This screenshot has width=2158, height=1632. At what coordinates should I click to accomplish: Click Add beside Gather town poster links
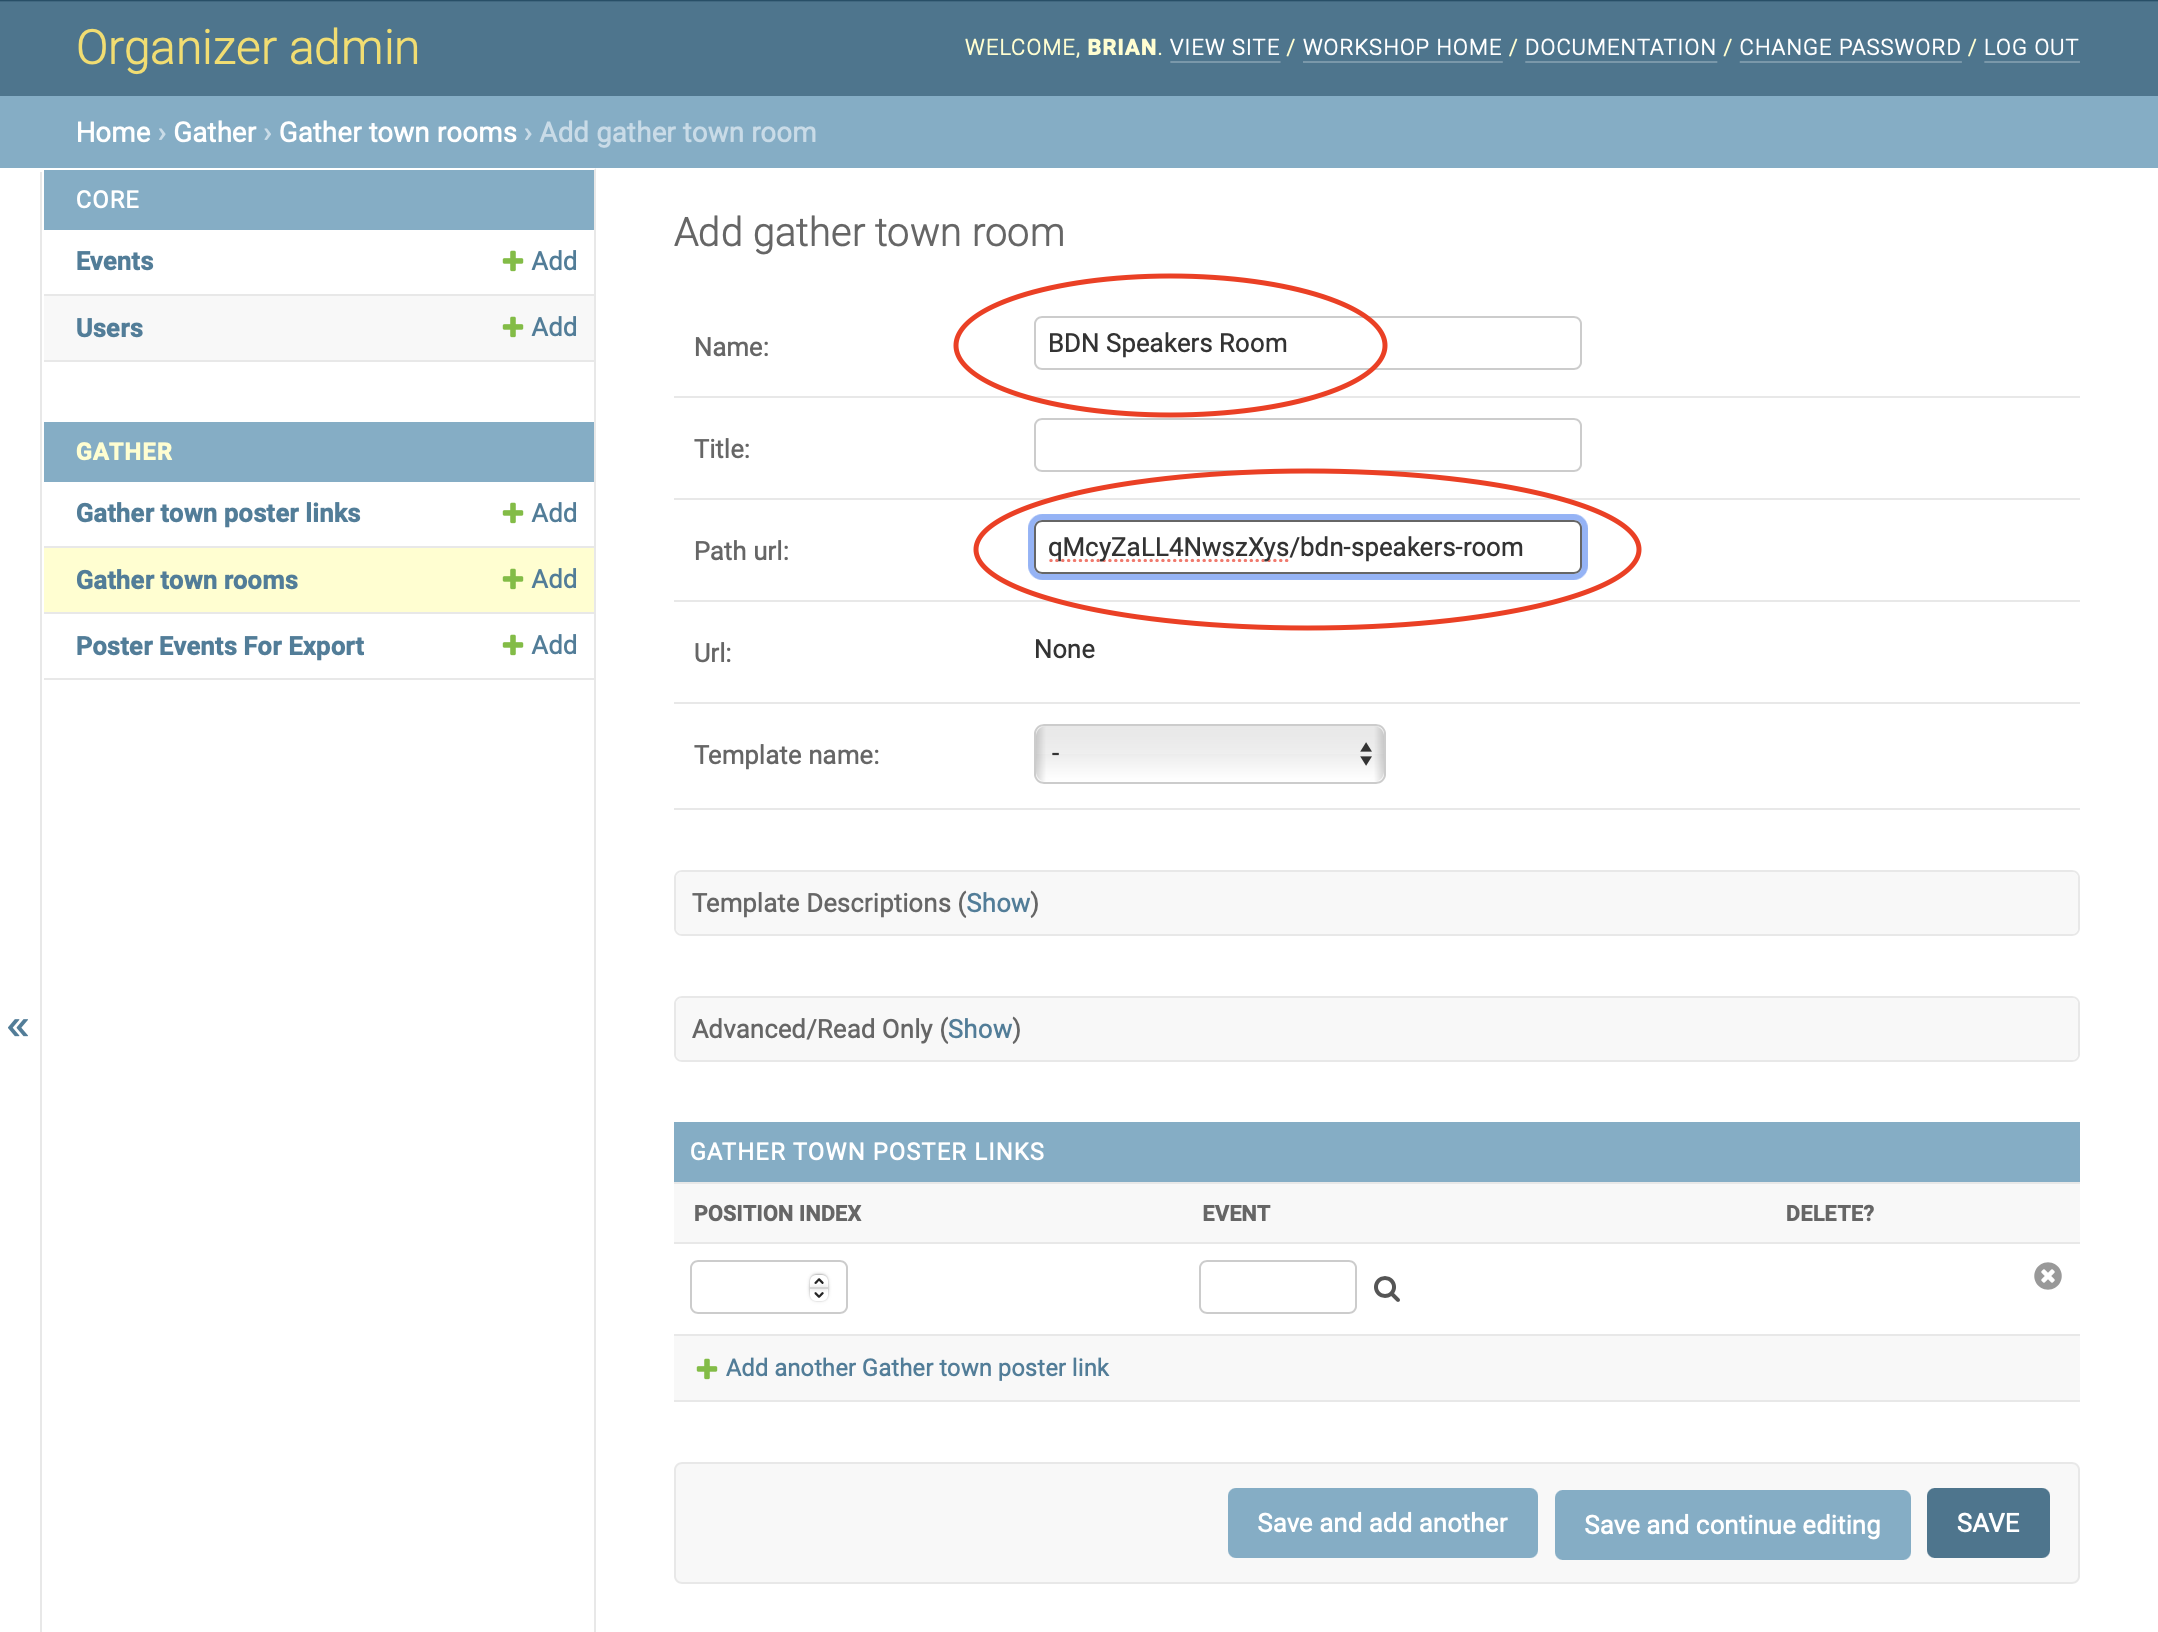(x=540, y=513)
